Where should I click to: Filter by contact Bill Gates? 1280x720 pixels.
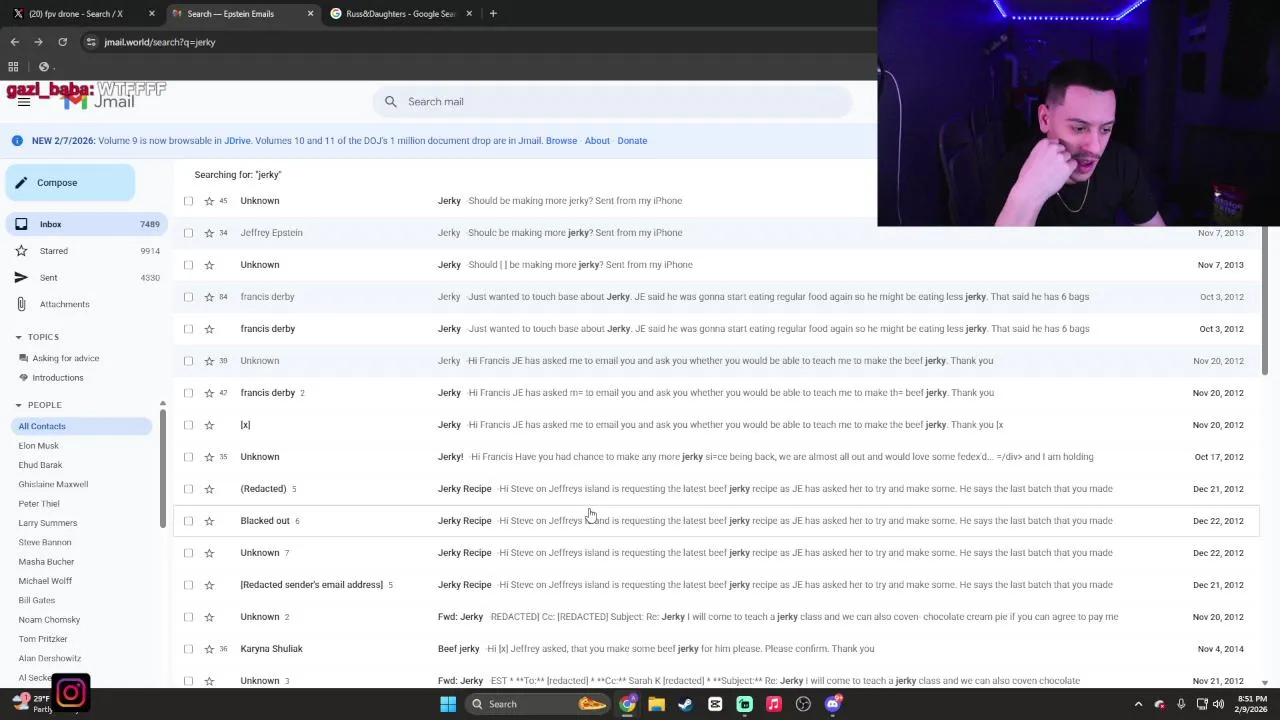pyautogui.click(x=36, y=600)
